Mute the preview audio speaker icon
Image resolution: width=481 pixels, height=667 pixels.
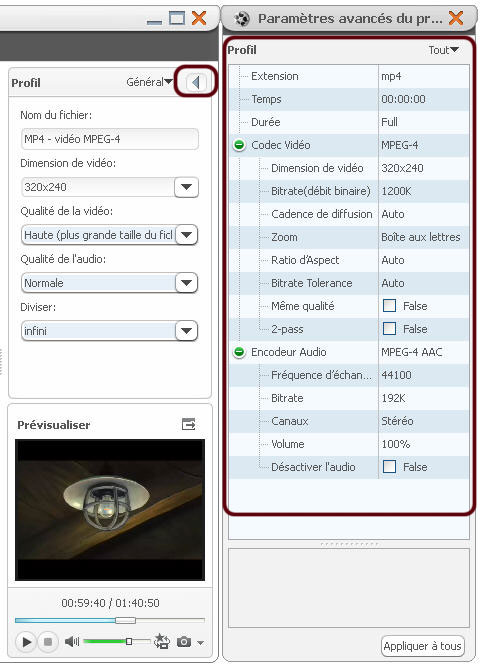(71, 641)
